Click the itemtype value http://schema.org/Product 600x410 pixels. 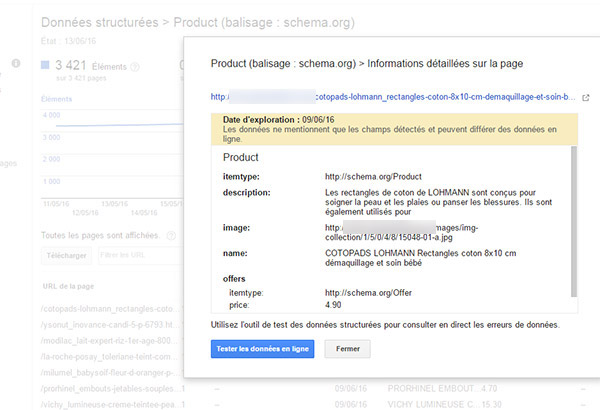(x=373, y=176)
